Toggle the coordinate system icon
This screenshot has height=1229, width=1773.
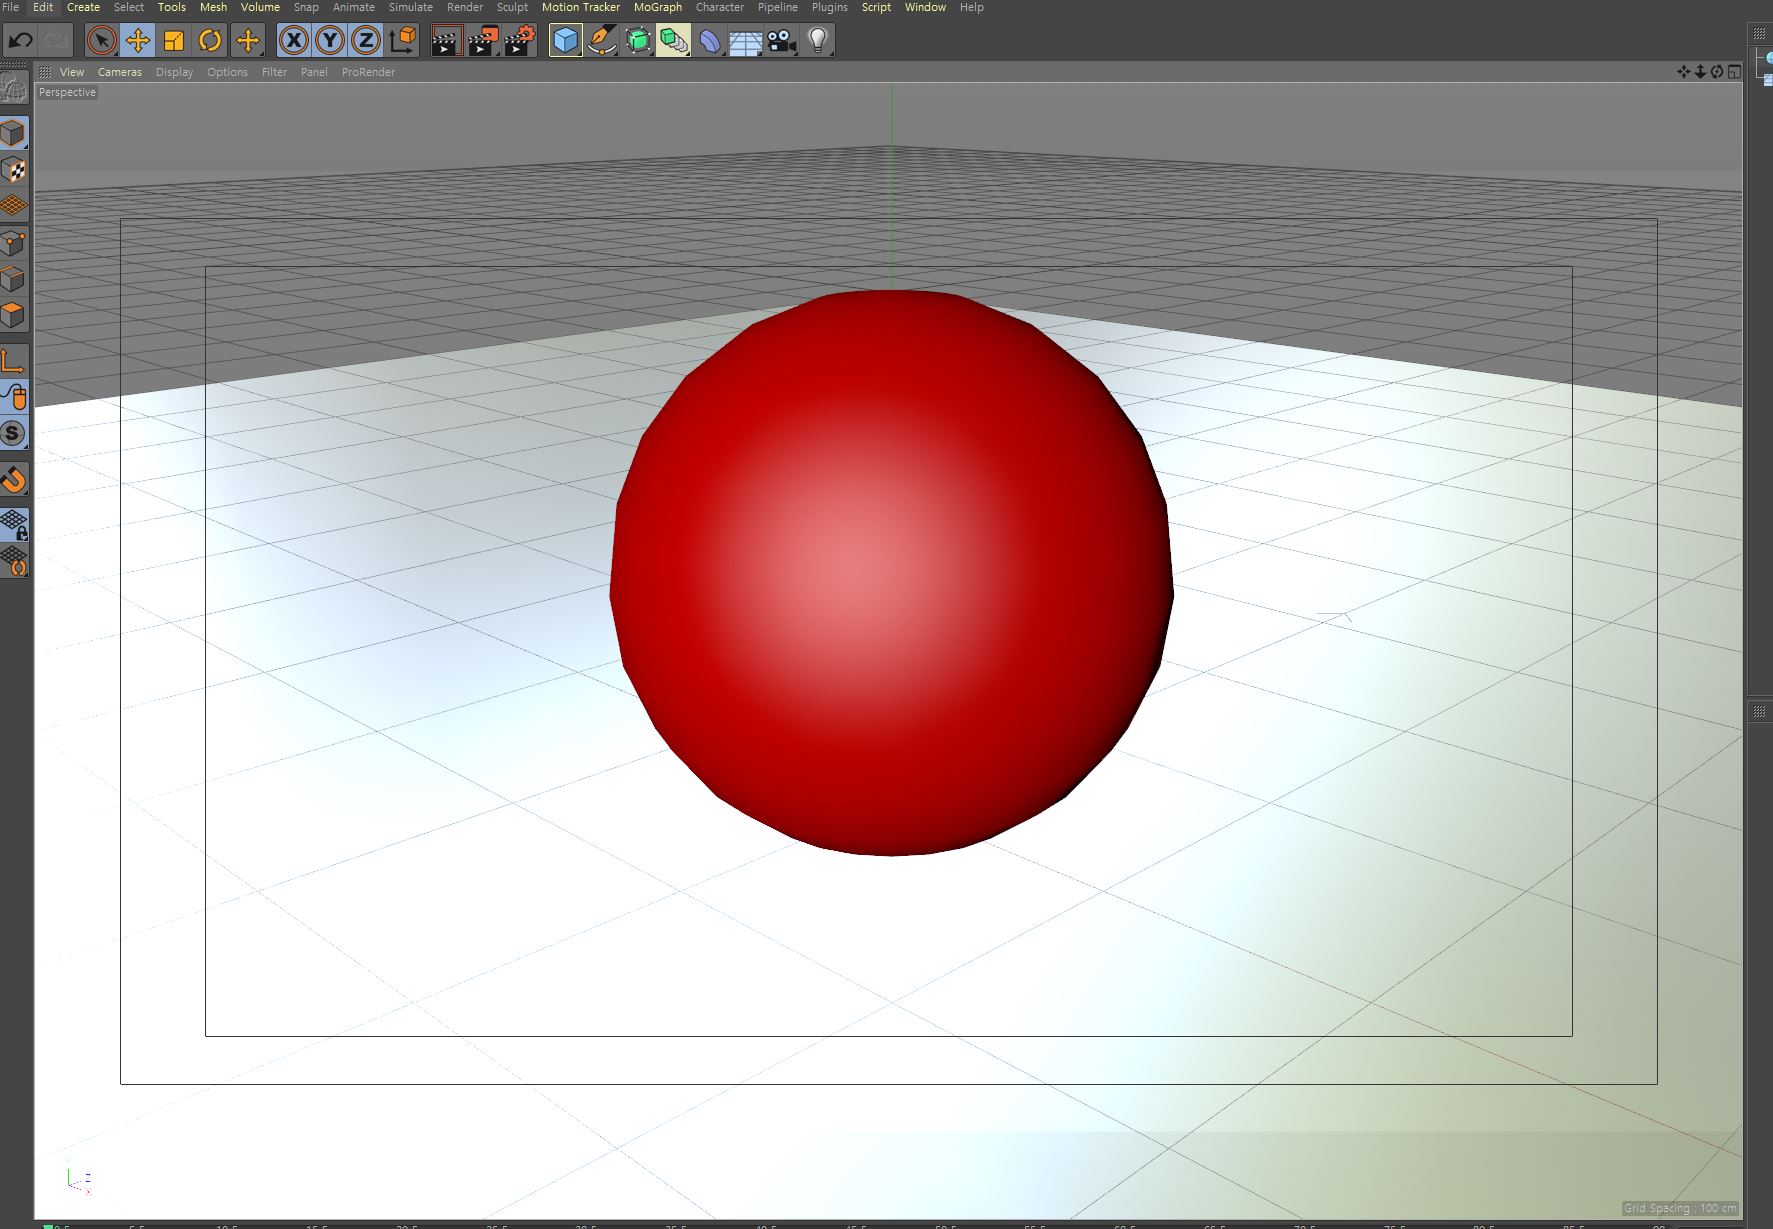[402, 41]
